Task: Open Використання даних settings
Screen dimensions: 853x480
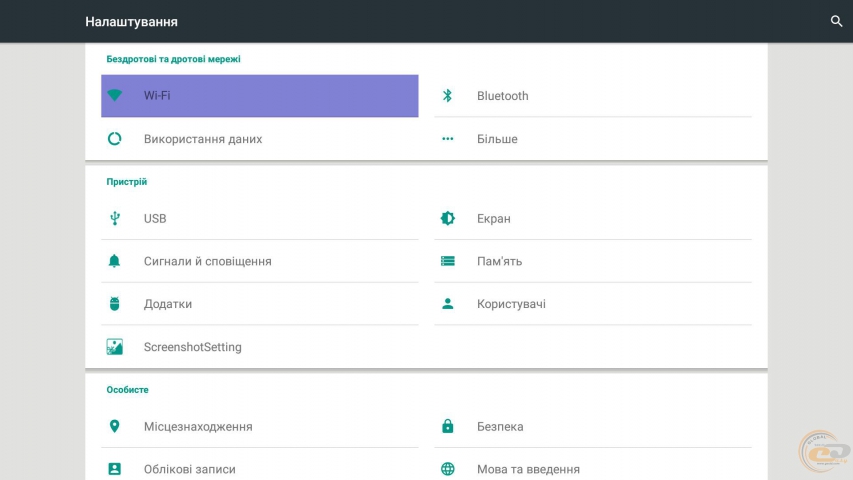Action: (x=203, y=139)
